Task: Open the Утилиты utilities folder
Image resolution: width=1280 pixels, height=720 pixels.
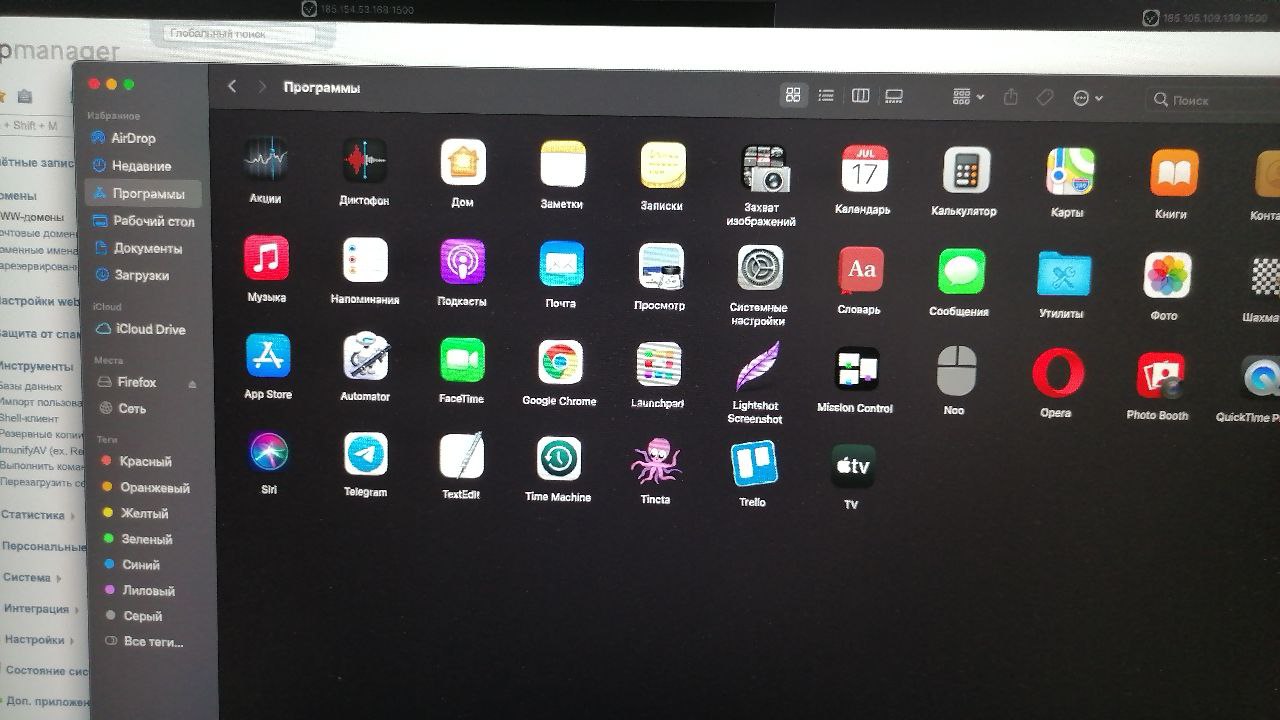Action: click(1064, 274)
